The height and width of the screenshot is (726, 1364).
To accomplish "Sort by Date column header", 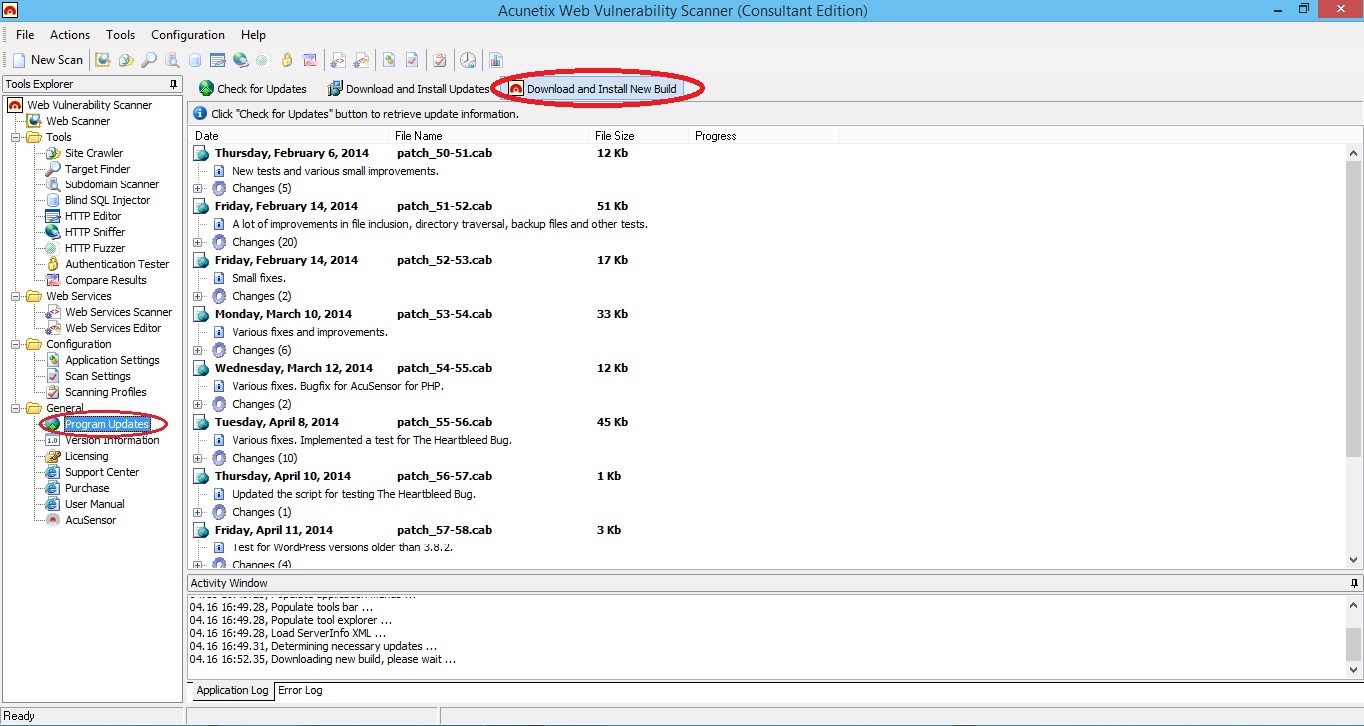I will point(289,136).
